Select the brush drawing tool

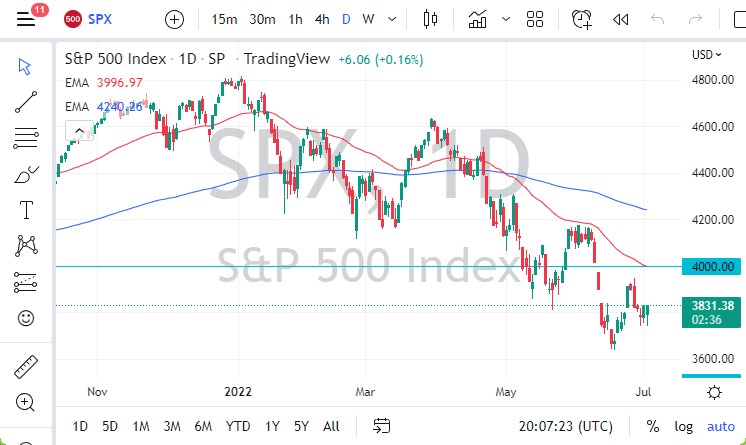[27, 174]
